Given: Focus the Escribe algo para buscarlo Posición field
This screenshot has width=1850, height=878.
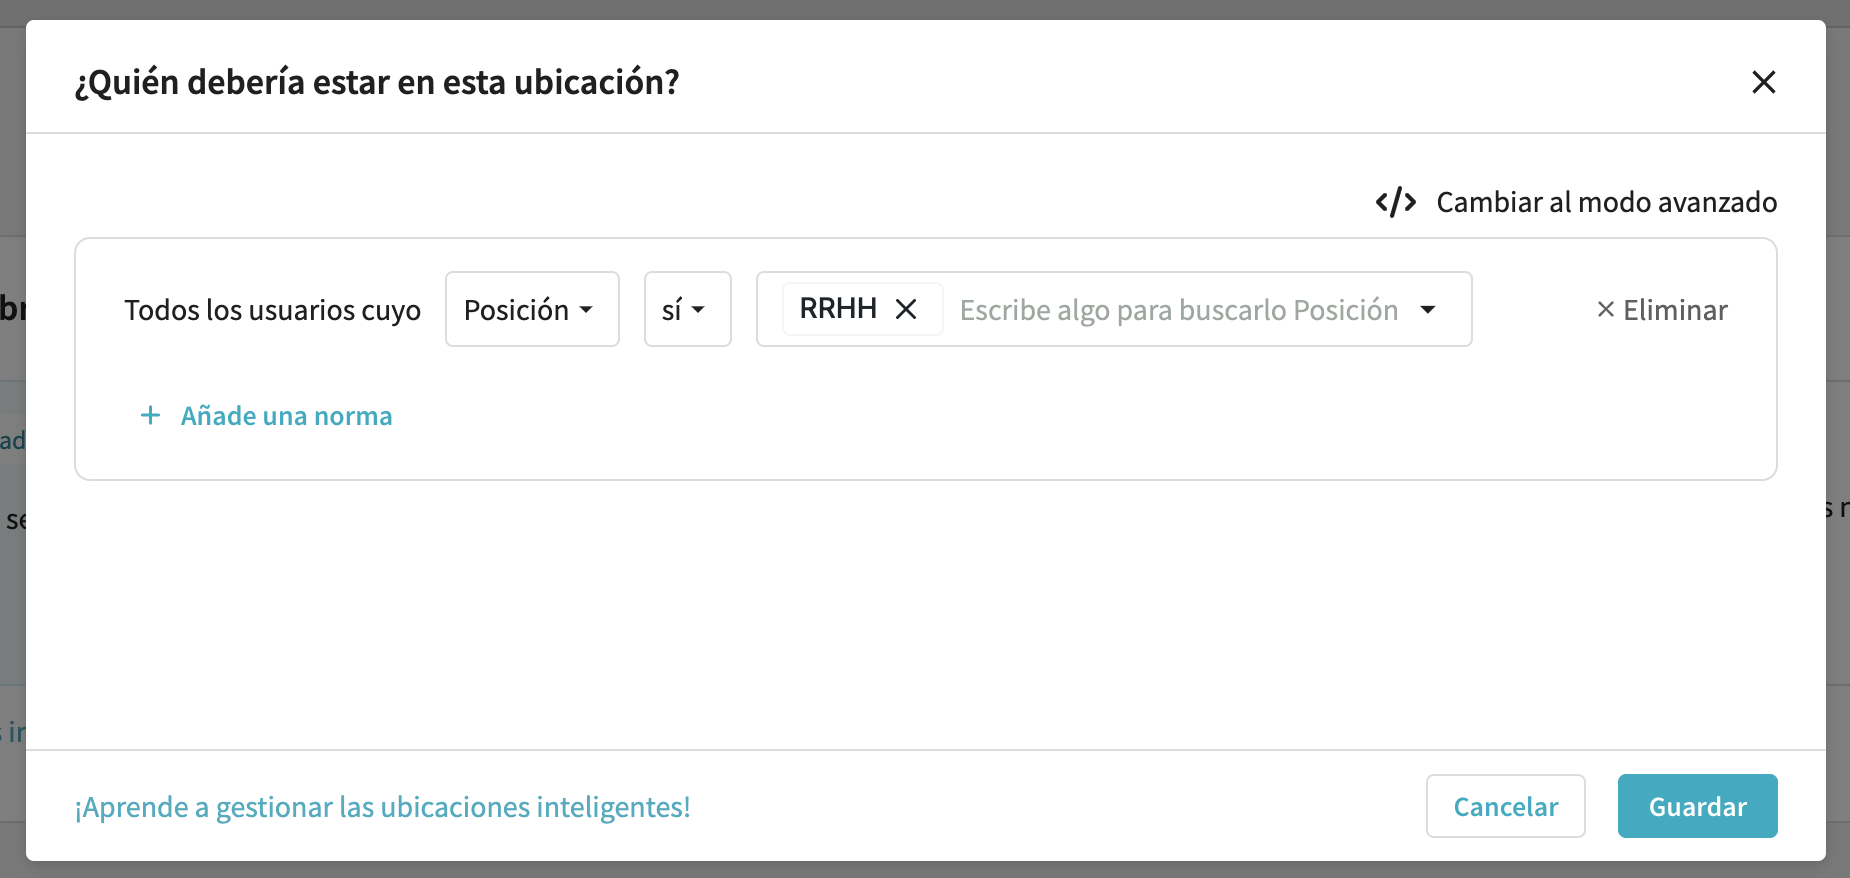Looking at the screenshot, I should coord(1178,310).
